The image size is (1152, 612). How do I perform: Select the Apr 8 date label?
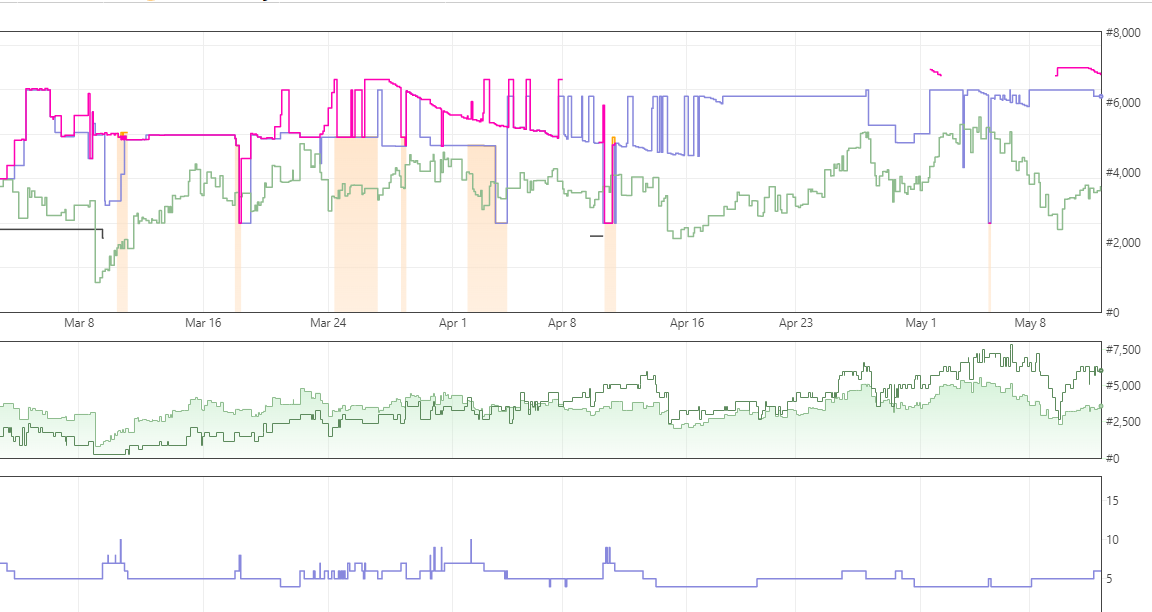tap(562, 323)
